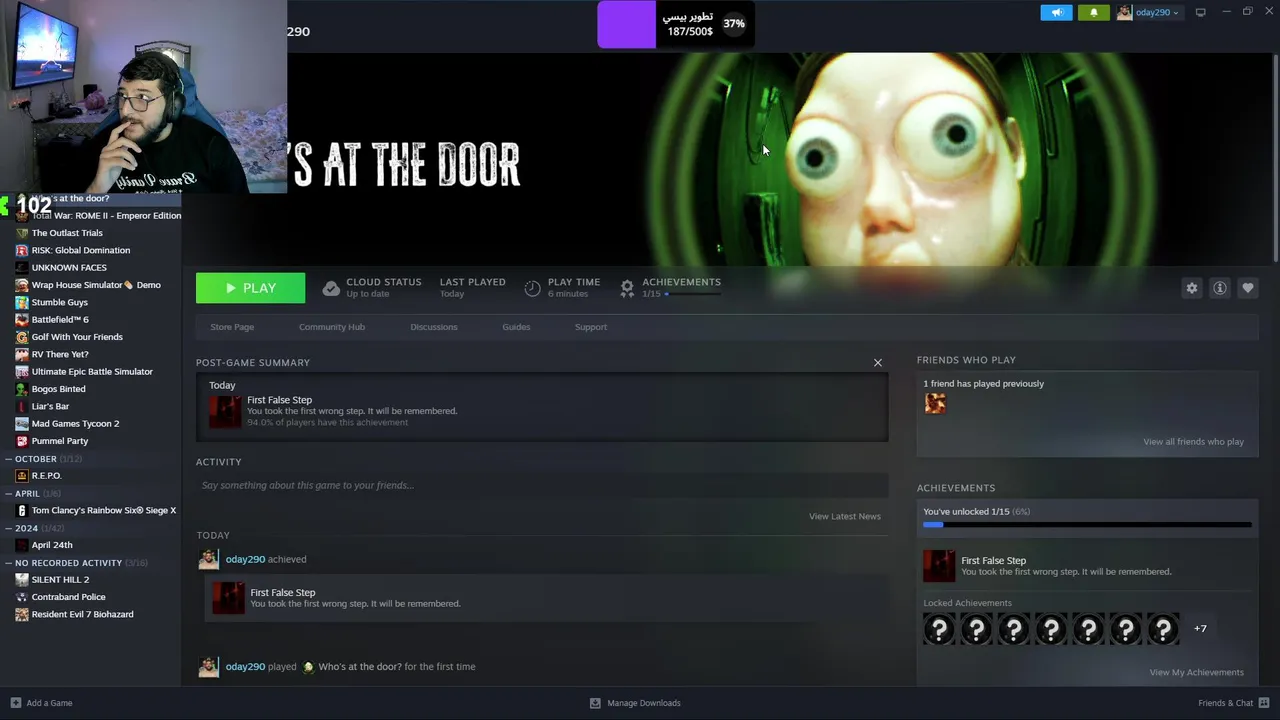Open the oday290 account dropdown
The image size is (1280, 720).
(x=1149, y=12)
